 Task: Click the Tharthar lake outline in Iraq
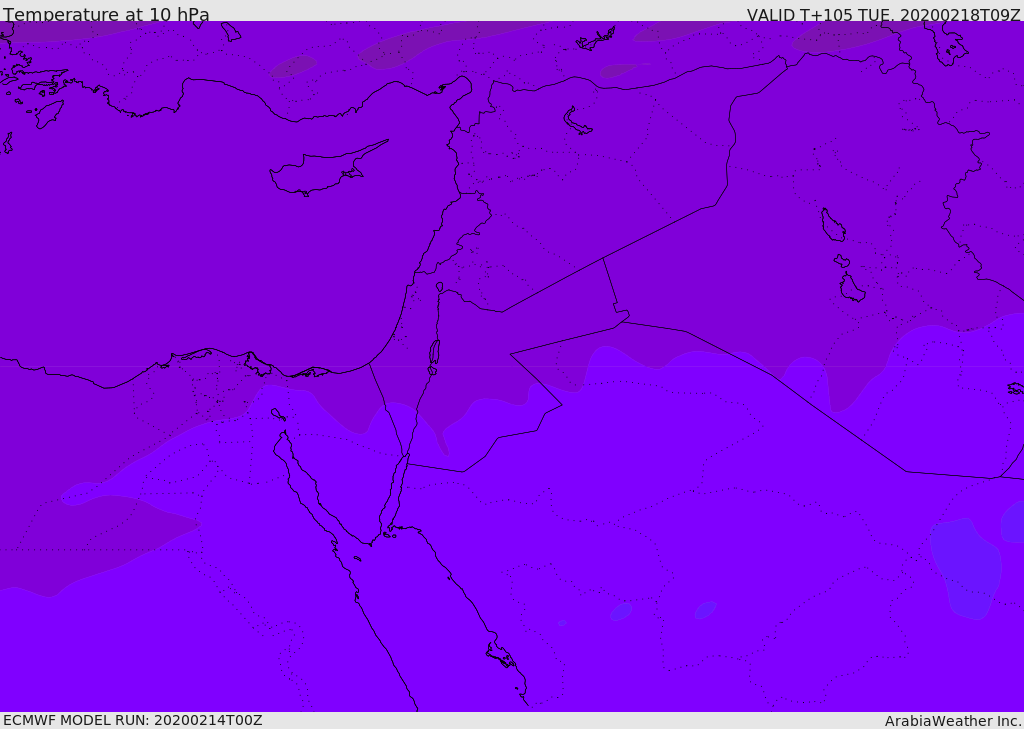[x=833, y=225]
